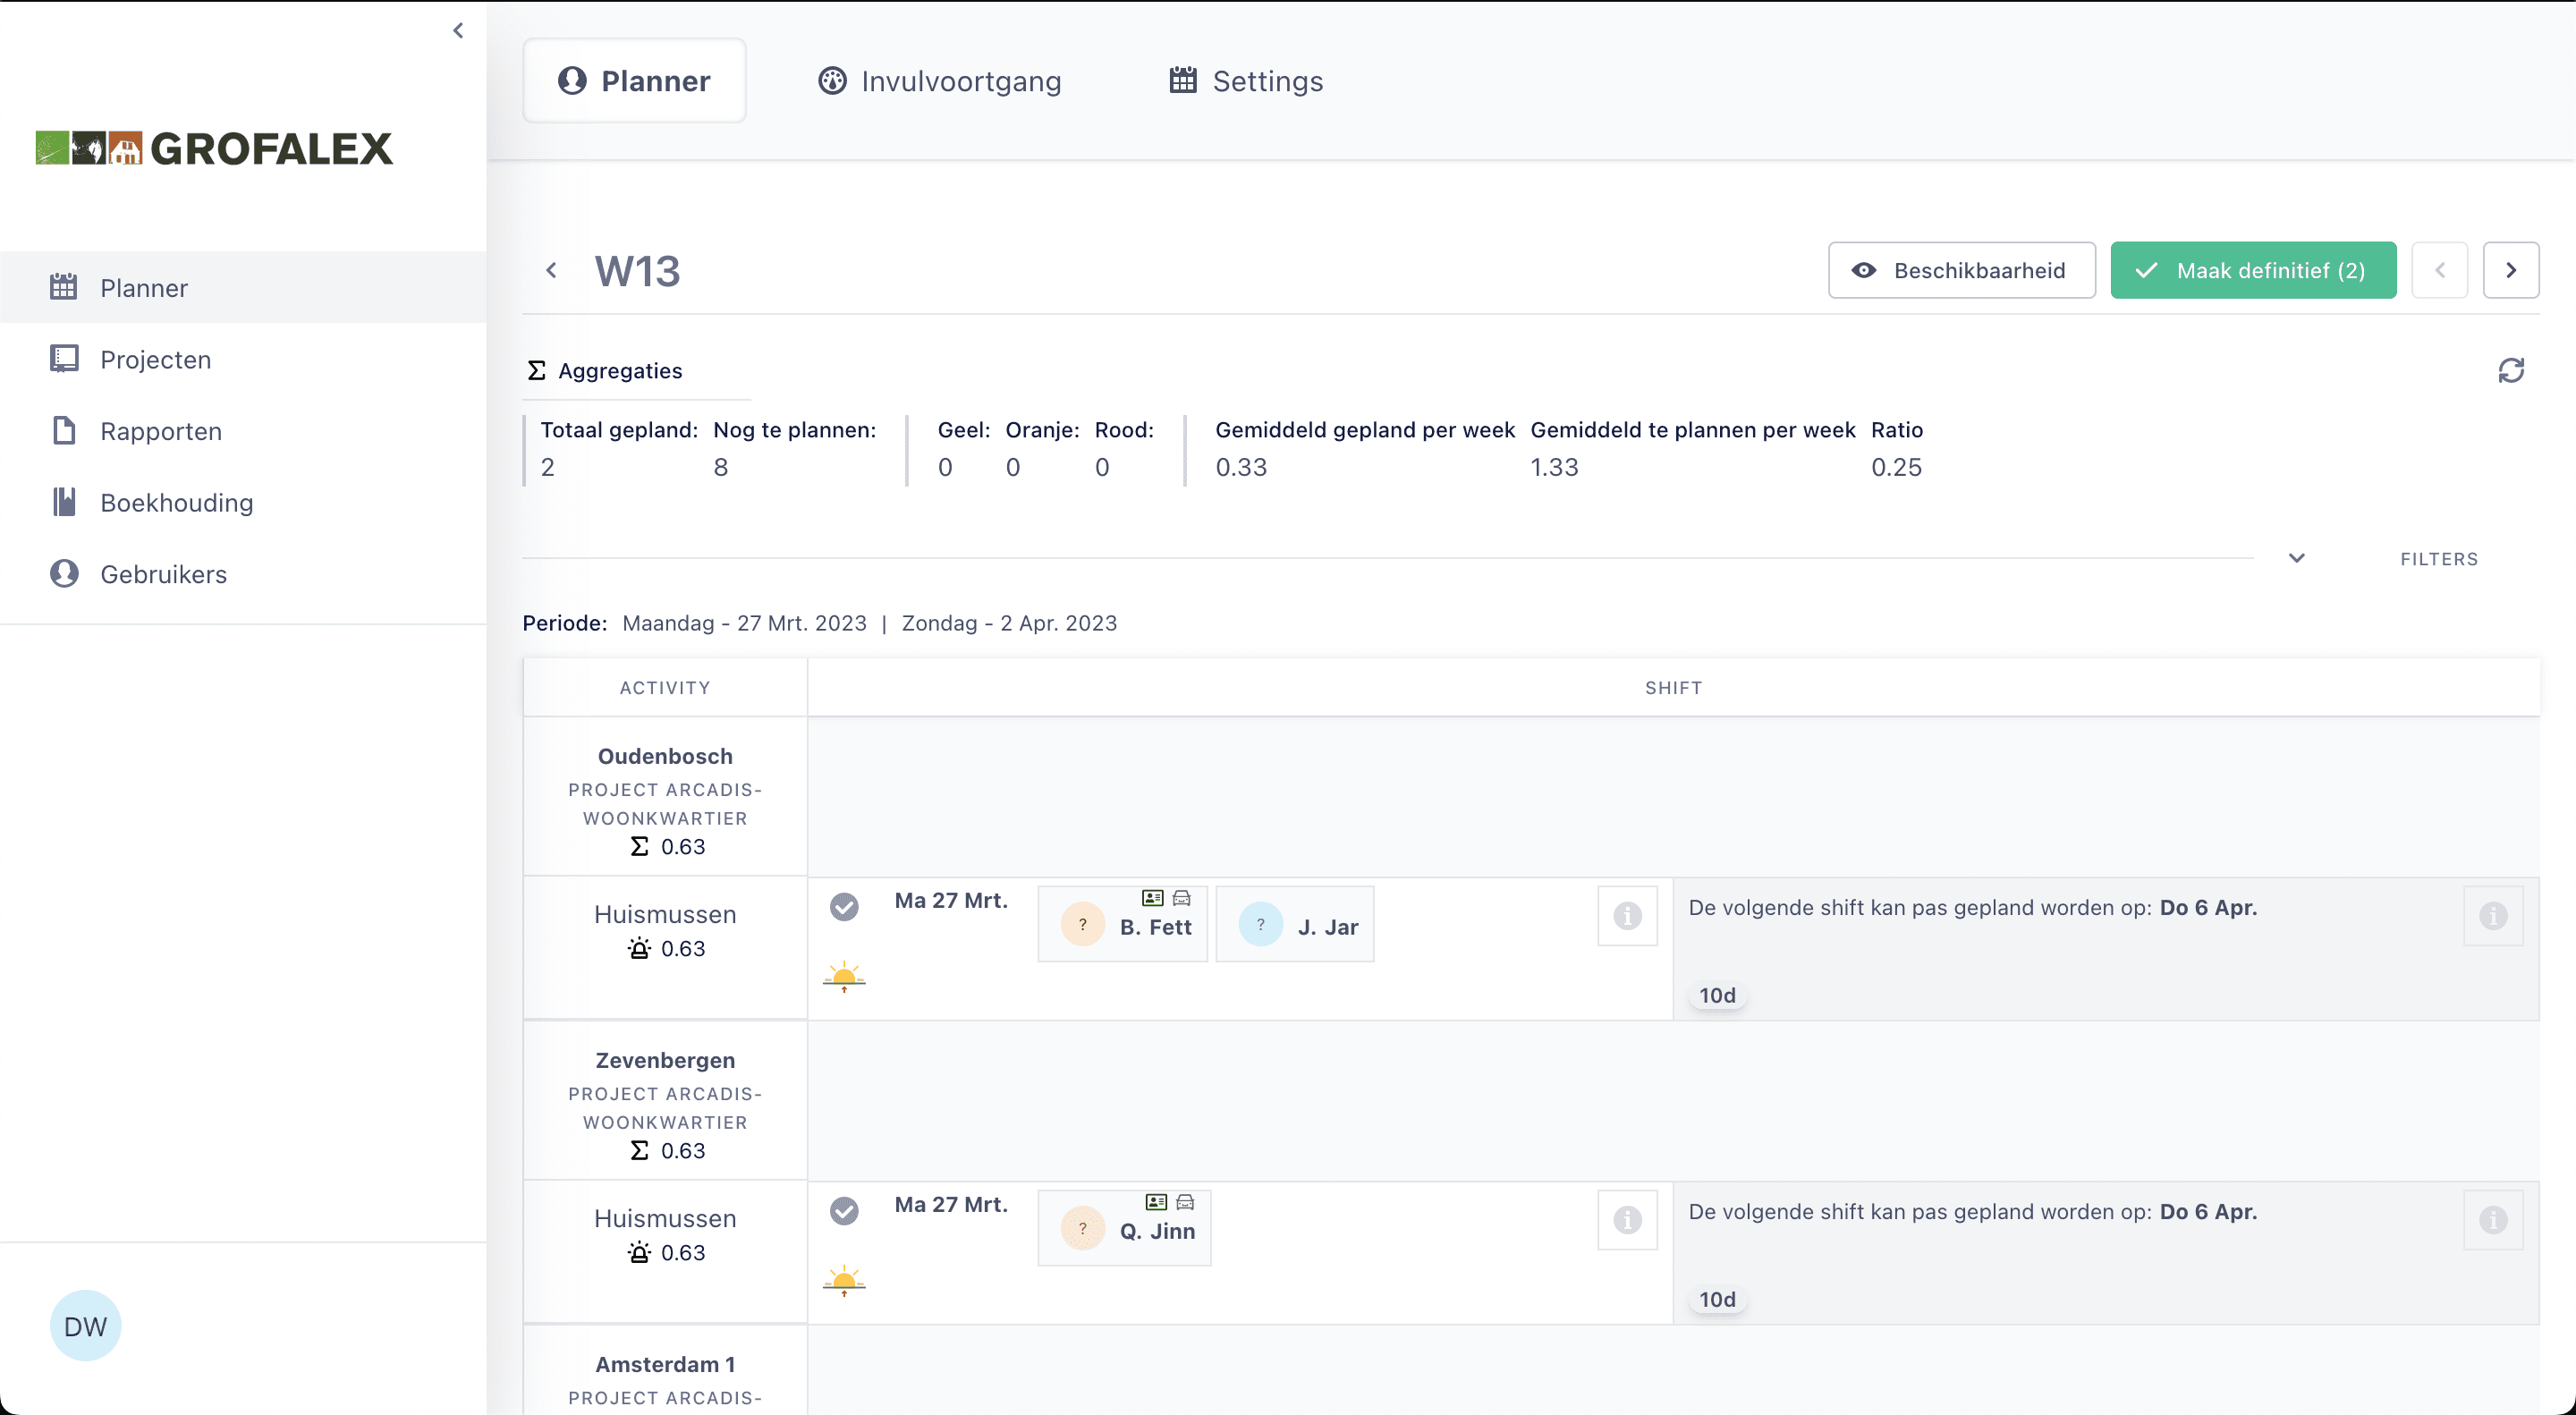
Task: Click Huismussen activity under Zevenbergen
Action: [665, 1218]
